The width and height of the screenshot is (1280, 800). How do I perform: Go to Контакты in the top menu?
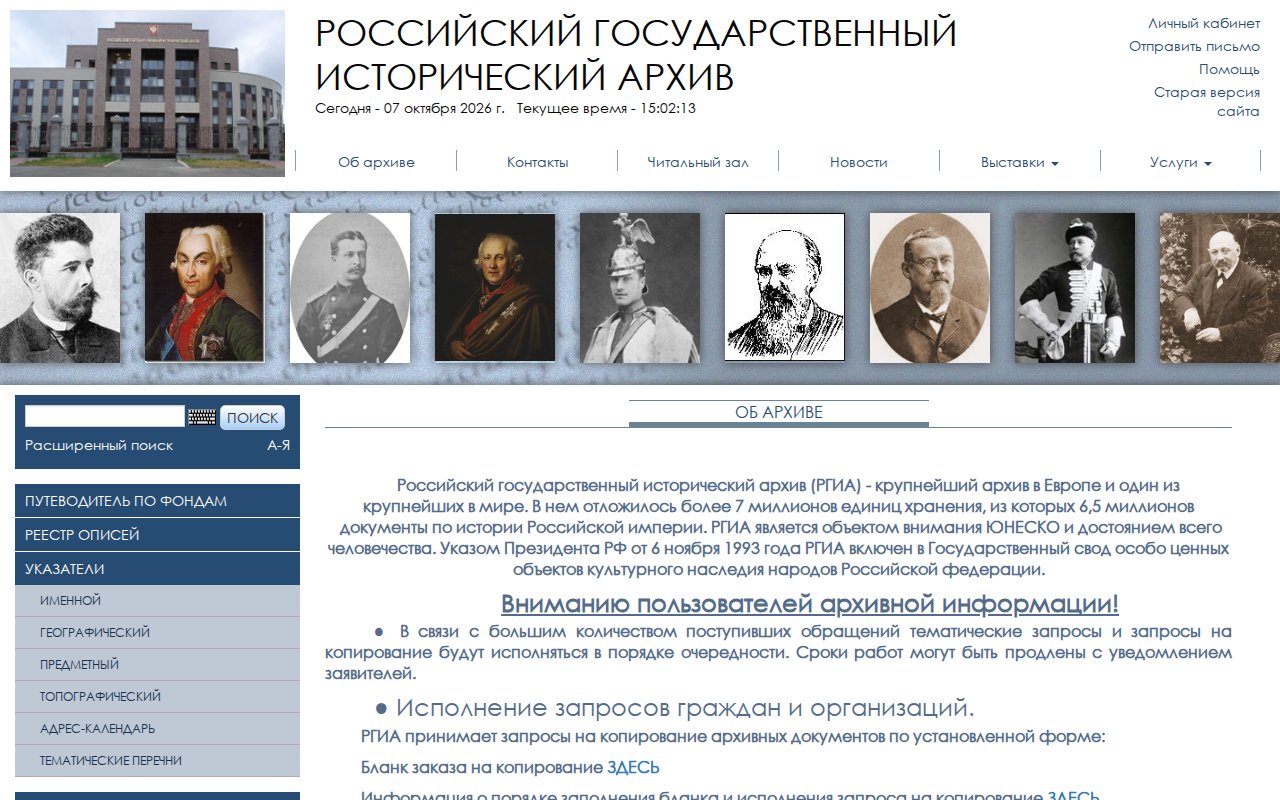[537, 162]
